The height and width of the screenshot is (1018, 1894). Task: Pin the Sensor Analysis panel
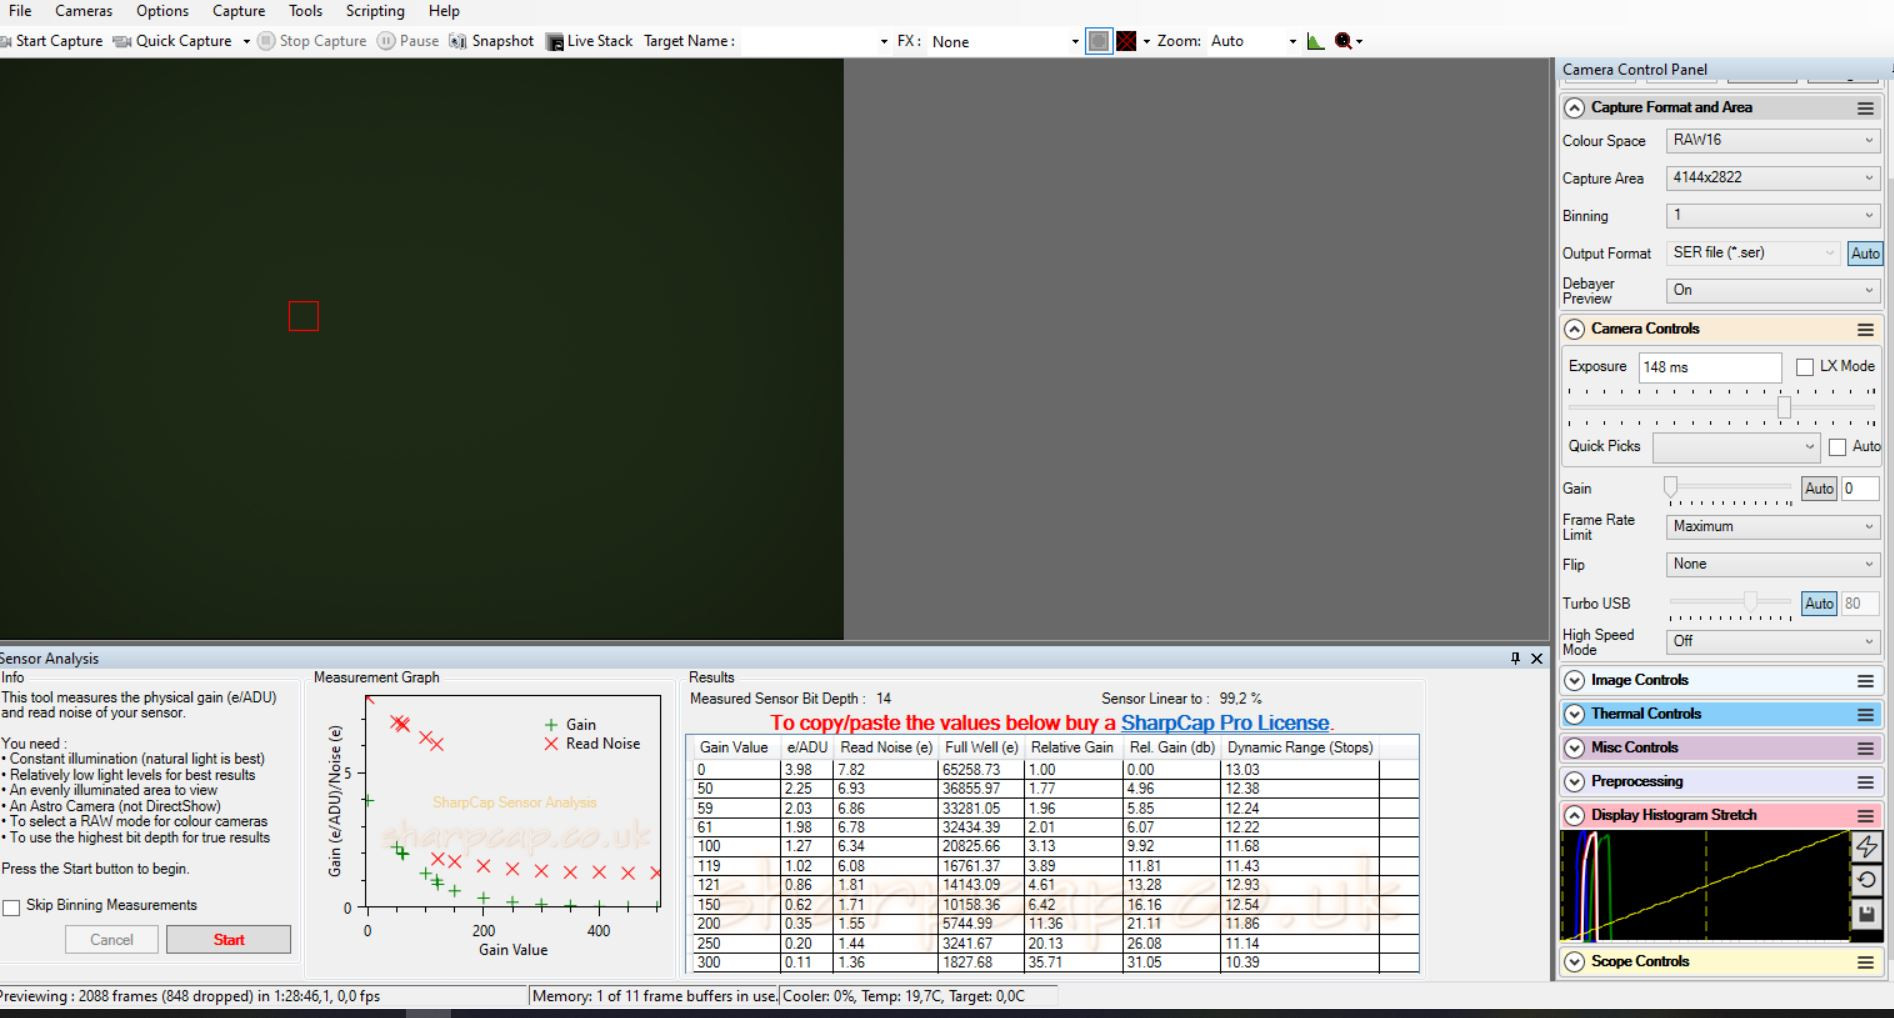tap(1515, 658)
